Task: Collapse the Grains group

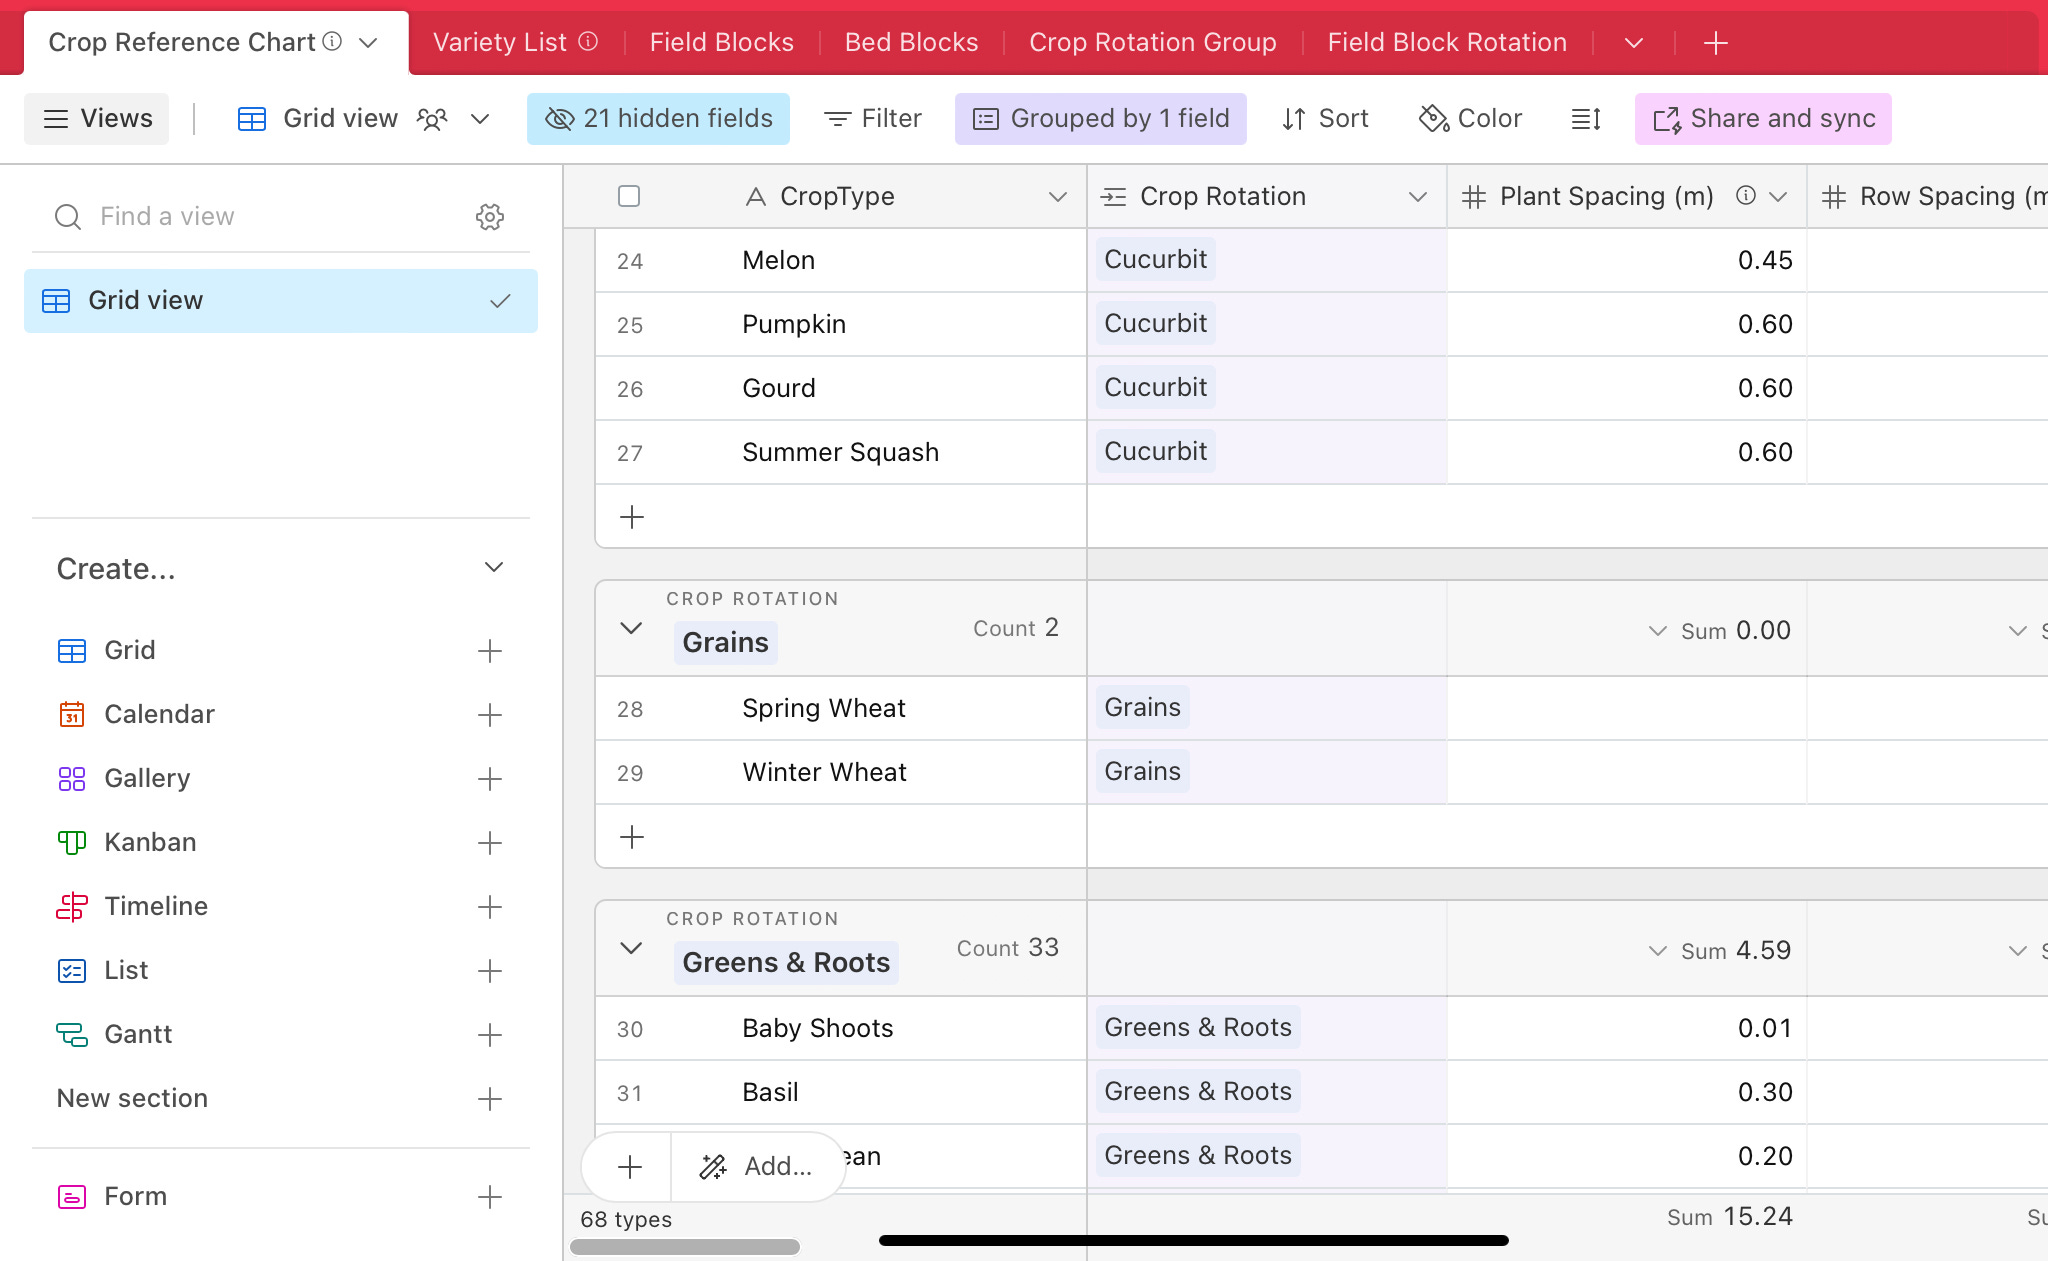Action: [631, 628]
